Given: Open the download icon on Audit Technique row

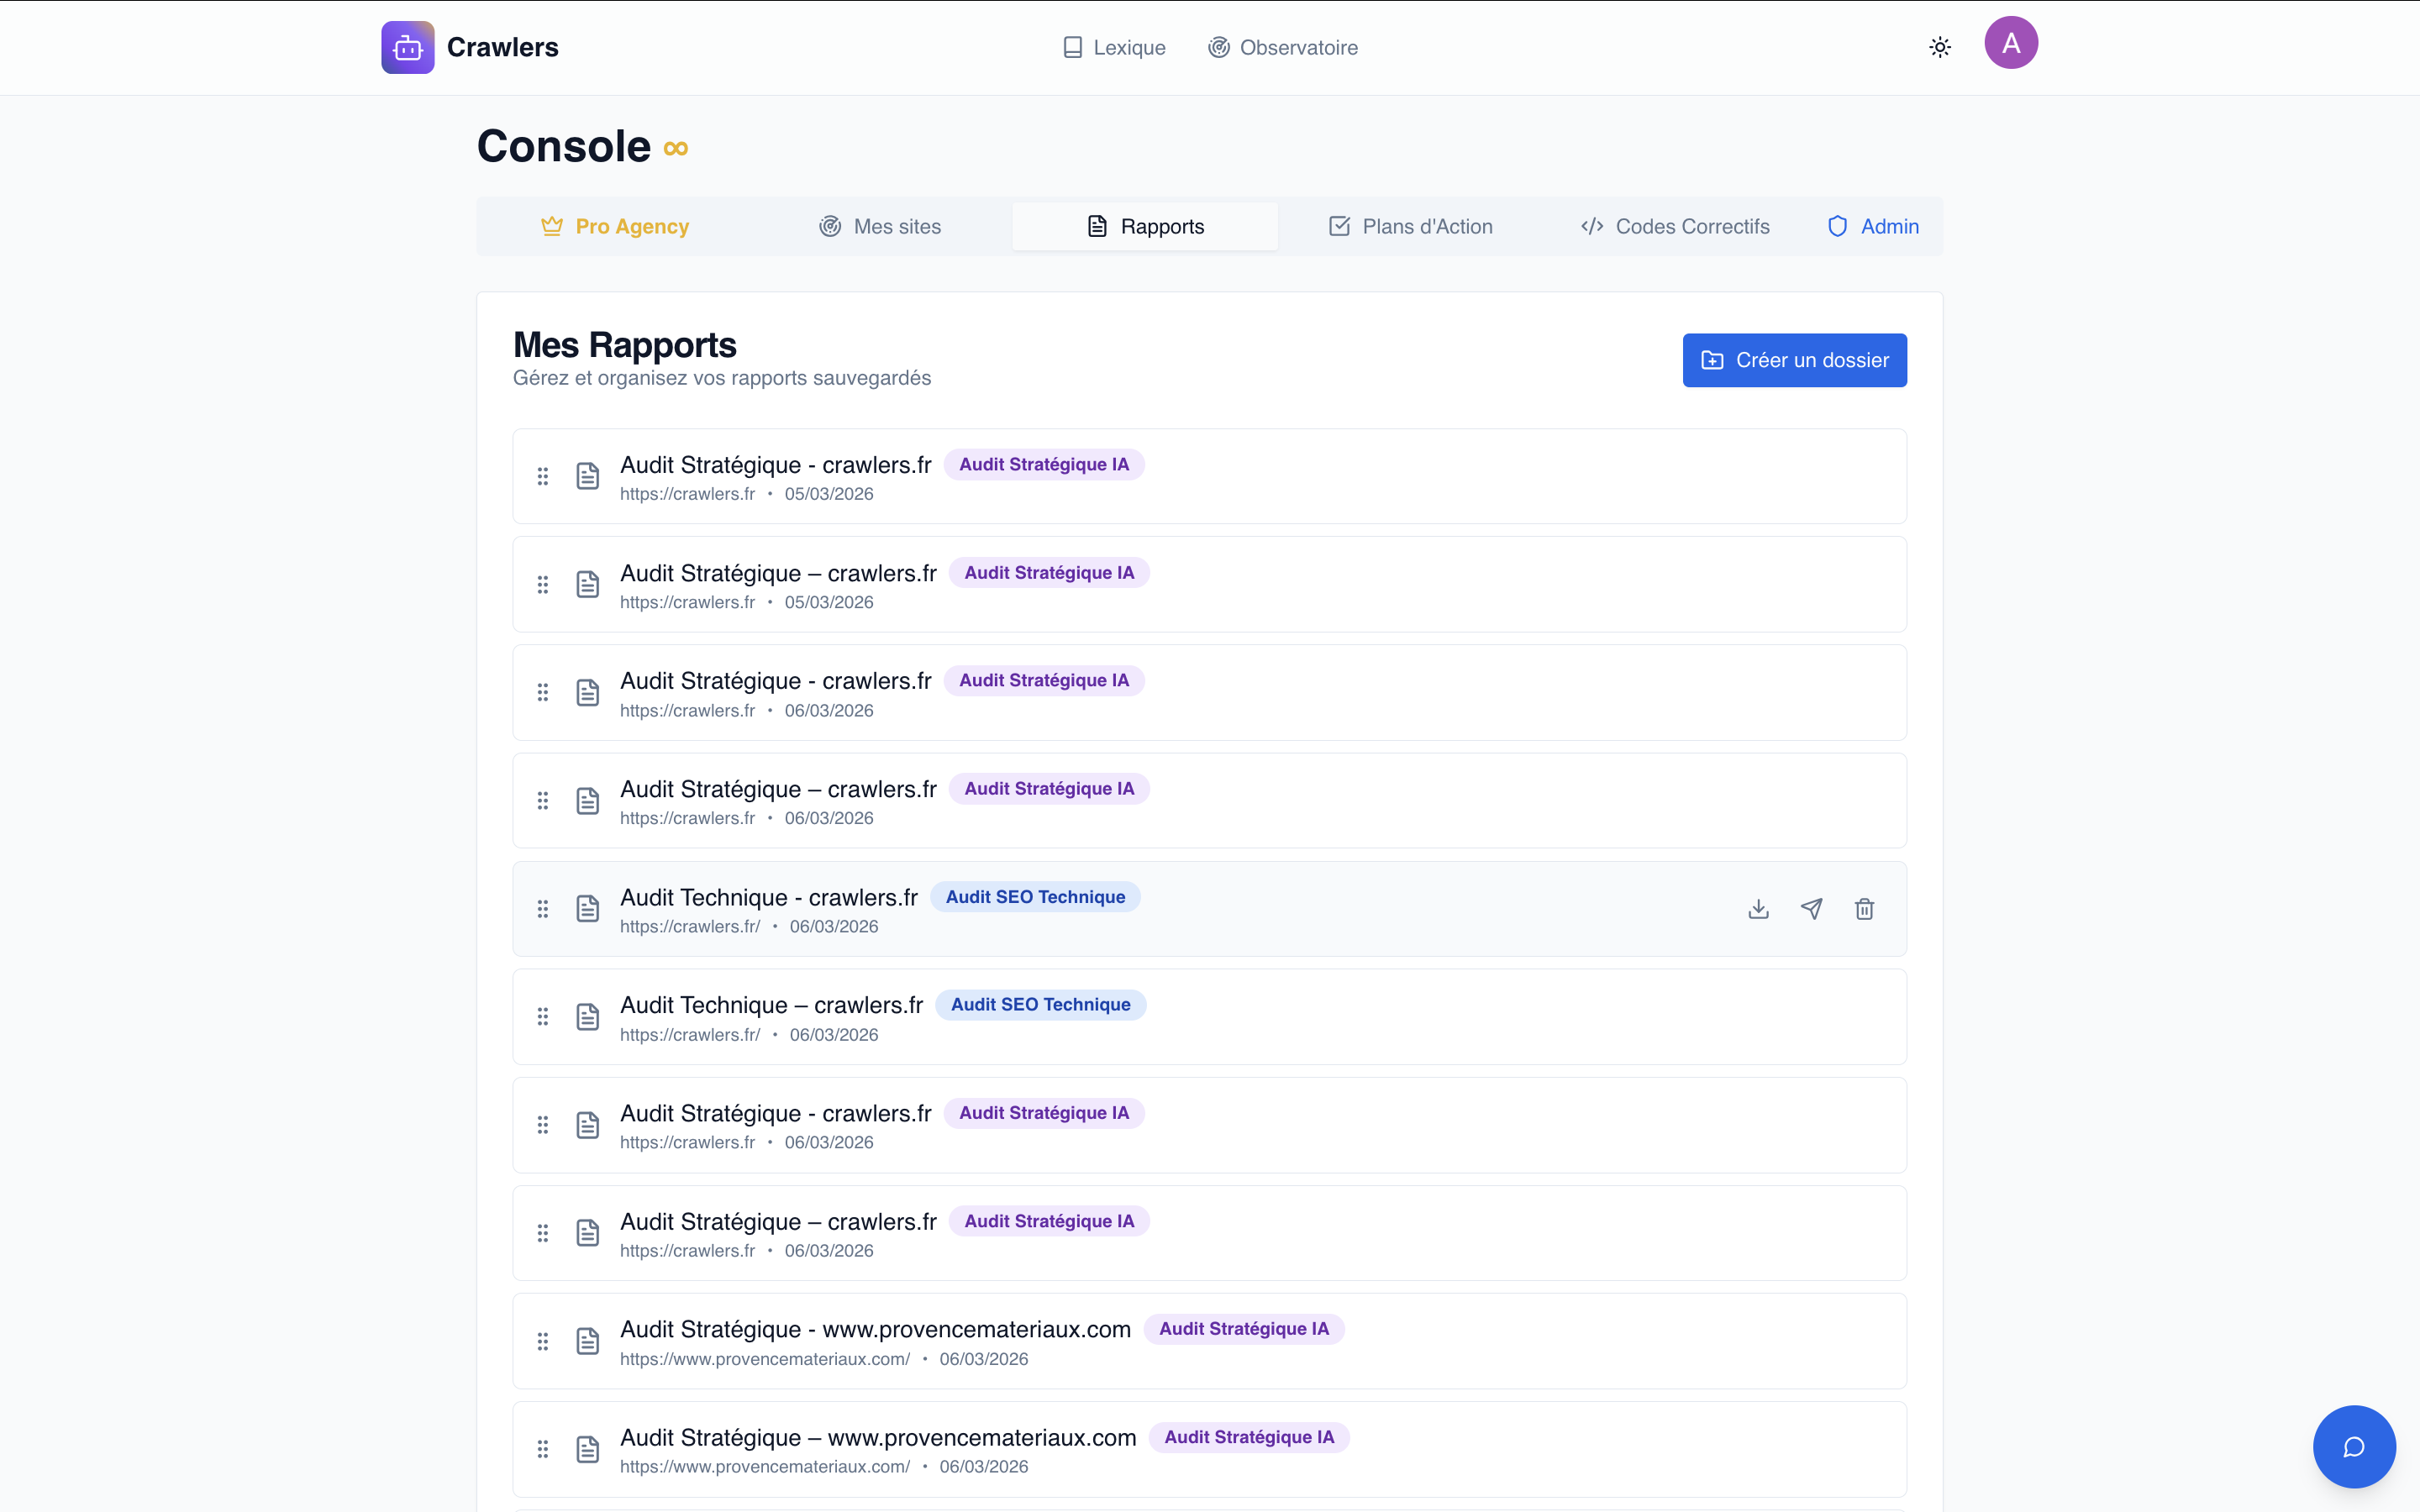Looking at the screenshot, I should tap(1758, 908).
